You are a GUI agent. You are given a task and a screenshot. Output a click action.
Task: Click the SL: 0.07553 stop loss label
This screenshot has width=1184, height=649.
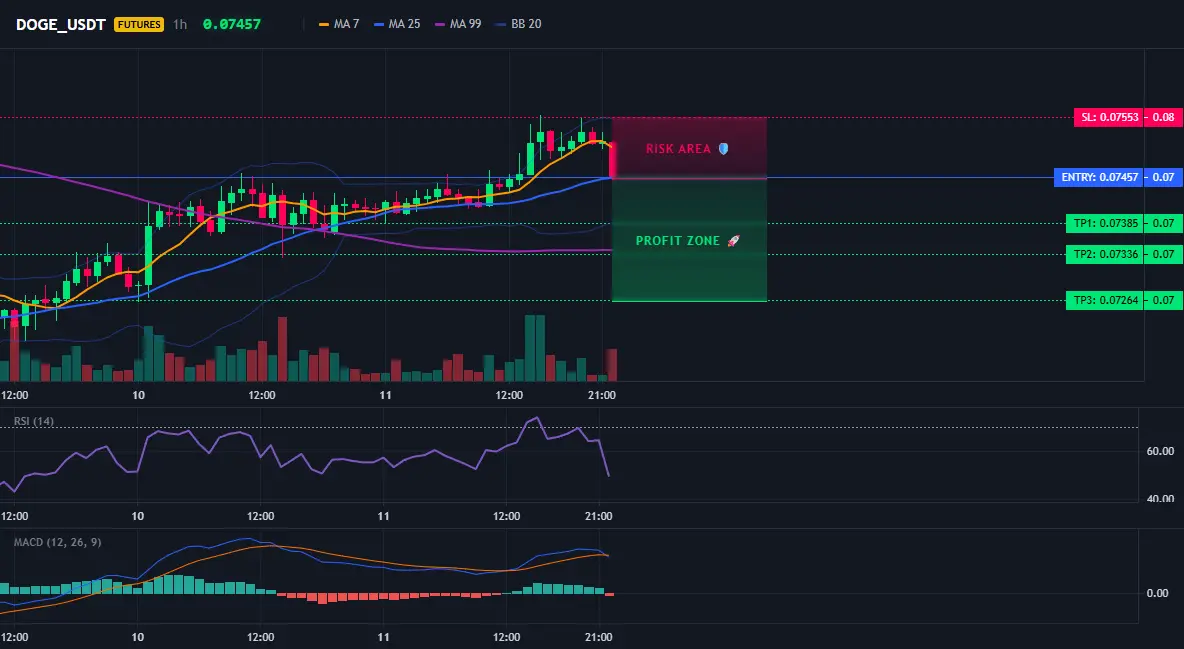pos(1109,117)
